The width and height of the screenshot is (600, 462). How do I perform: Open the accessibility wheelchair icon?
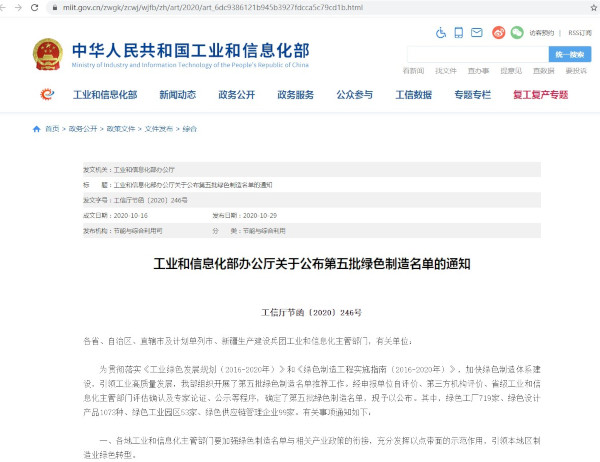(441, 33)
